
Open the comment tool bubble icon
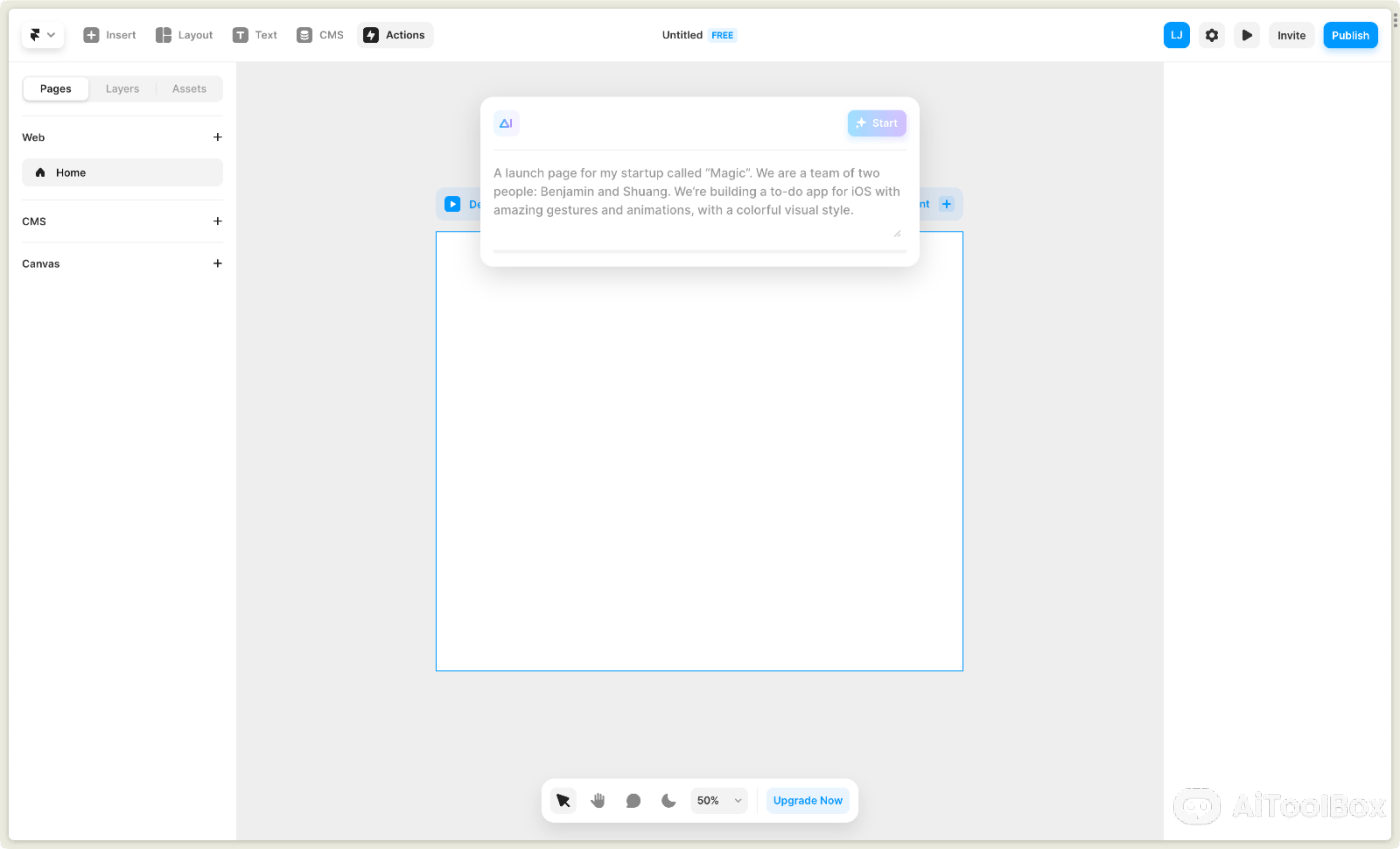[634, 800]
